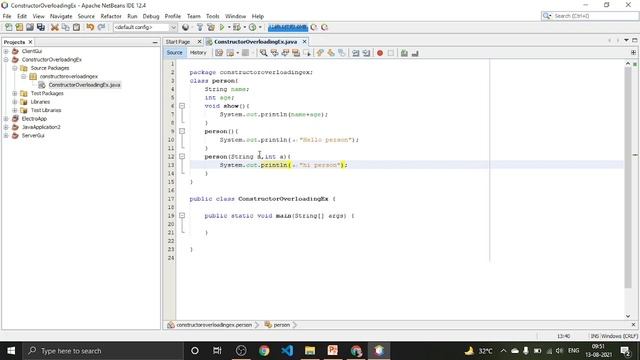The width and height of the screenshot is (640, 360).
Task: Open the Profile Project dropdown arrow
Action: coord(260,27)
